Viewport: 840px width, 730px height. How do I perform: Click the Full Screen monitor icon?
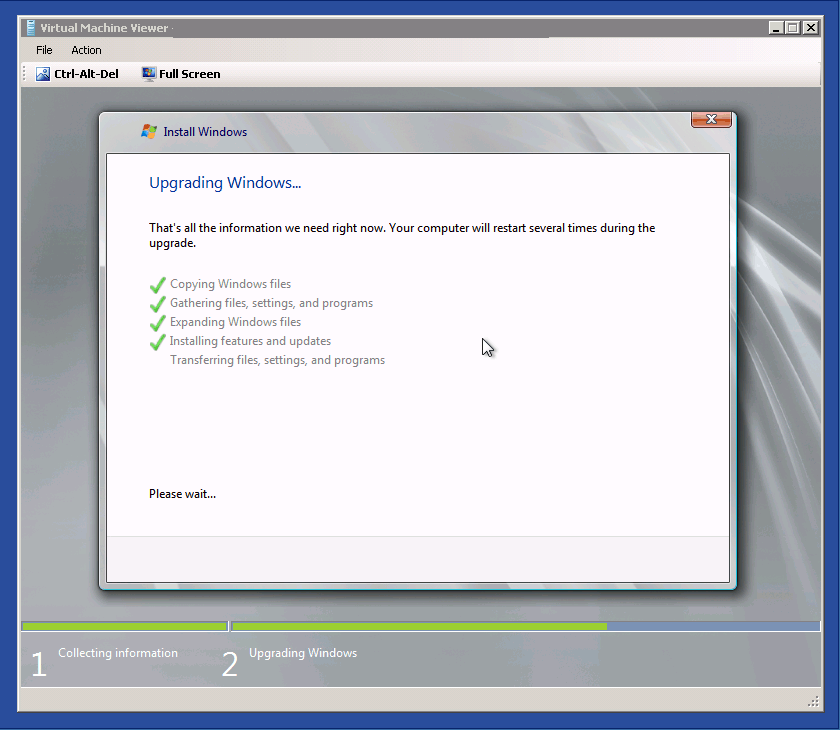click(148, 74)
